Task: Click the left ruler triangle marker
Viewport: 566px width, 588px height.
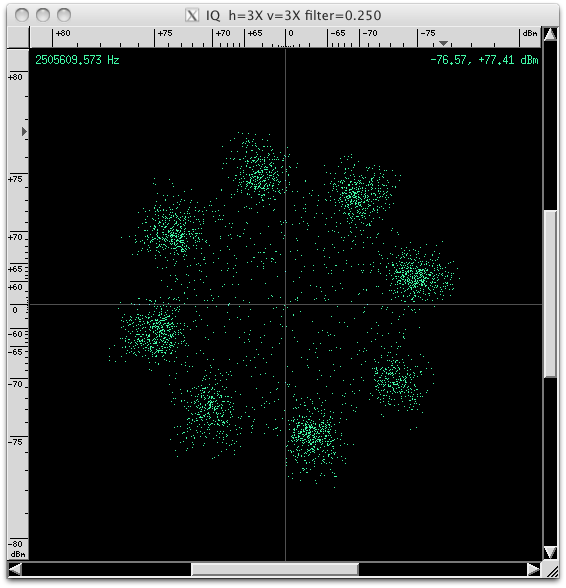Action: pyautogui.click(x=24, y=131)
